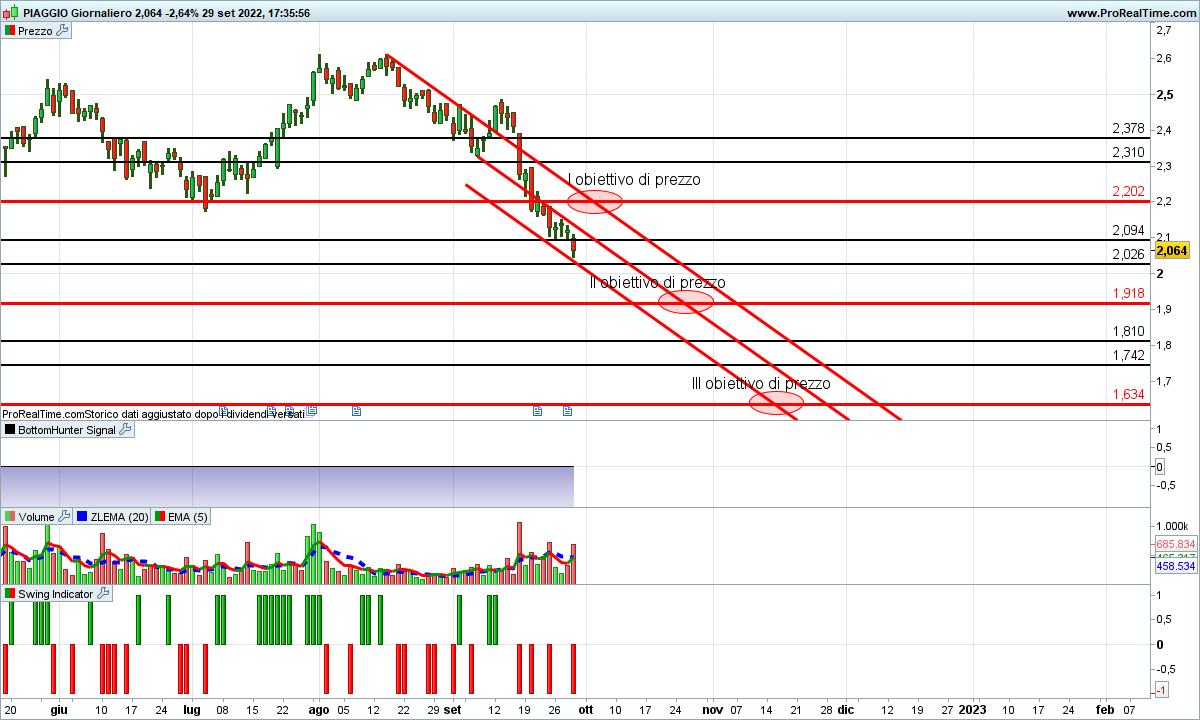This screenshot has height=720, width=1200.
Task: Select the ZLEMA (20) indicator label
Action: pyautogui.click(x=119, y=517)
